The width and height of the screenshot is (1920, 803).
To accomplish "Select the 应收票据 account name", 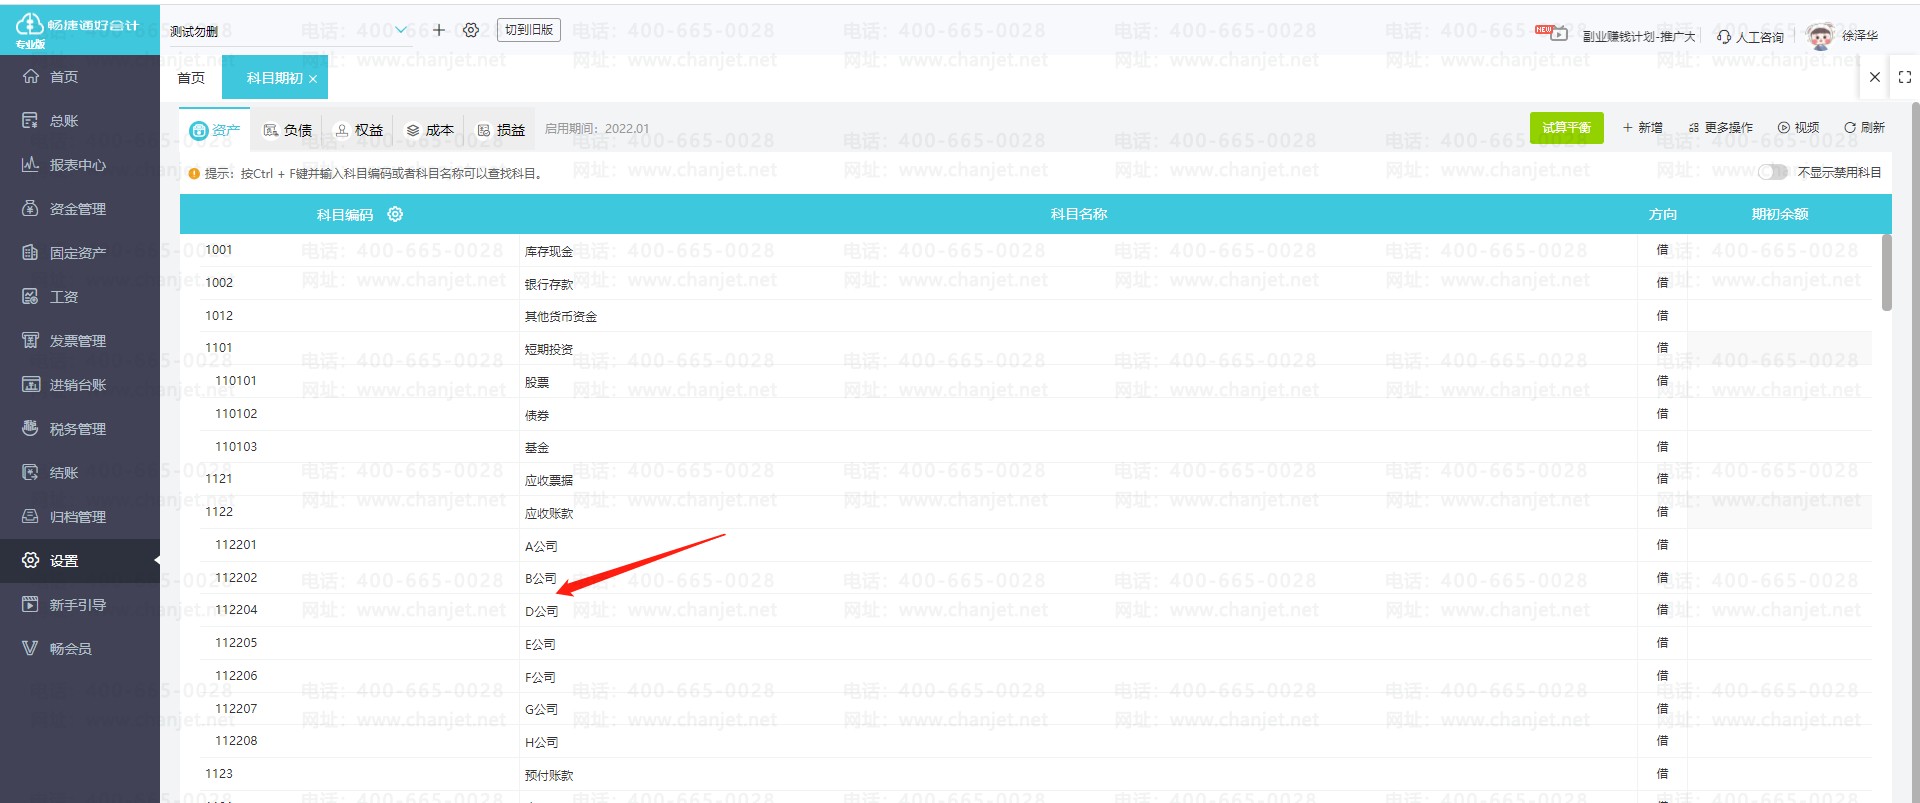I will [549, 481].
